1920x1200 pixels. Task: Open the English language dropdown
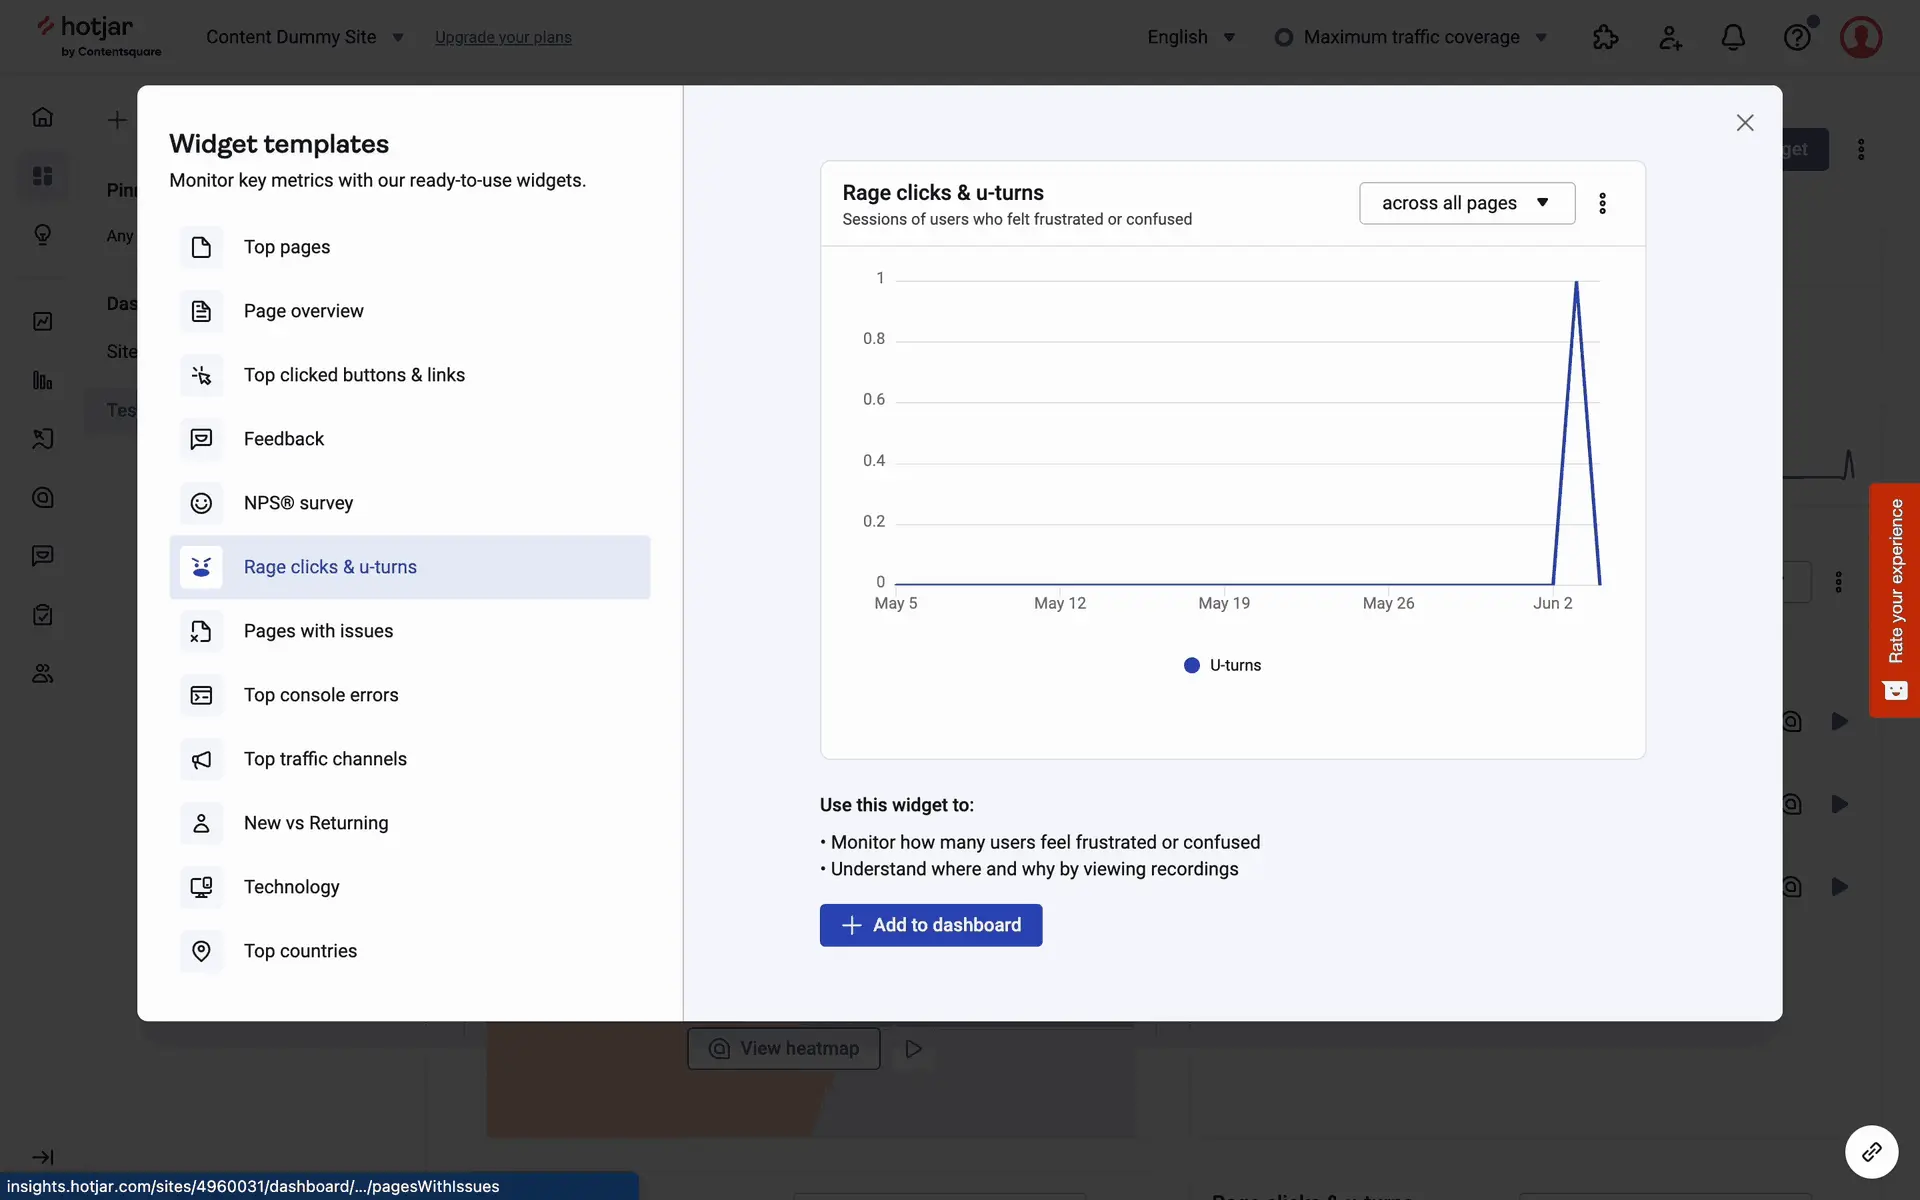(1191, 37)
